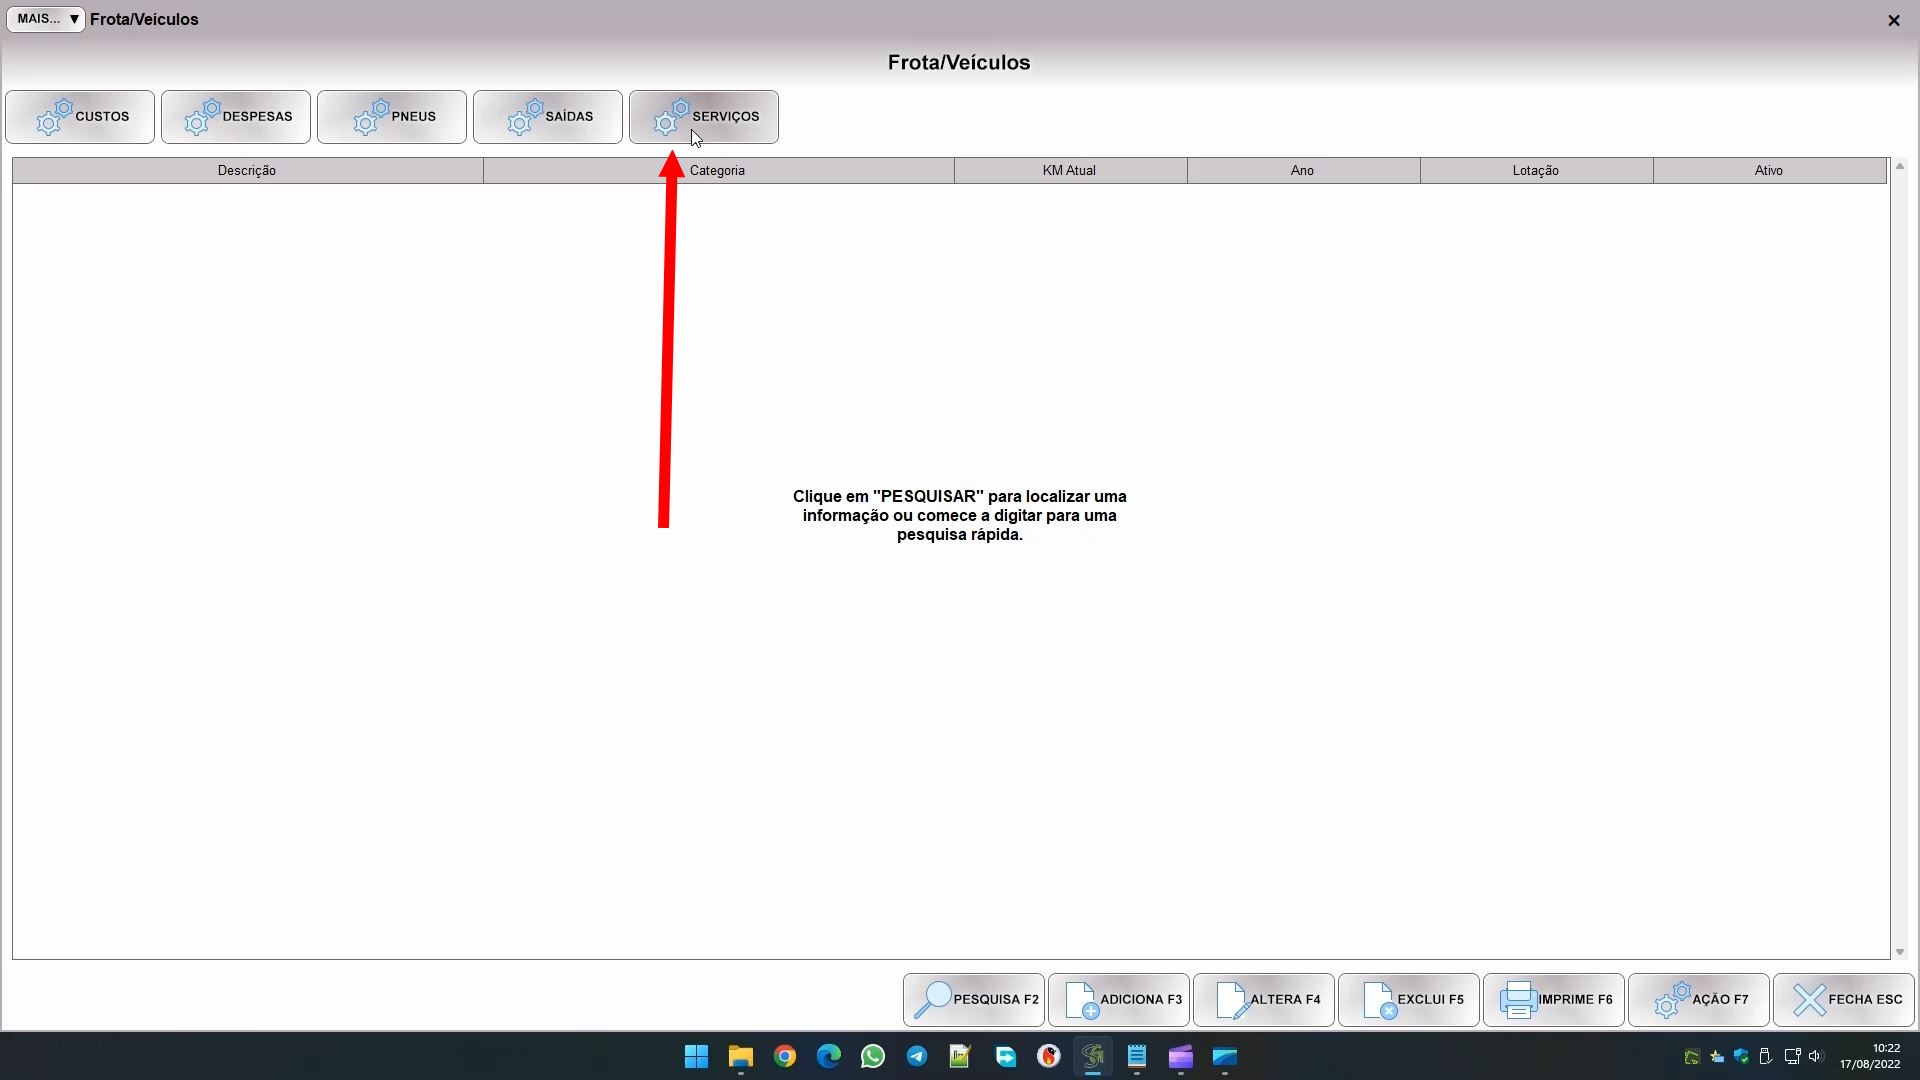Click the scrollbar down arrow
1920x1080 pixels.
pos(1900,952)
